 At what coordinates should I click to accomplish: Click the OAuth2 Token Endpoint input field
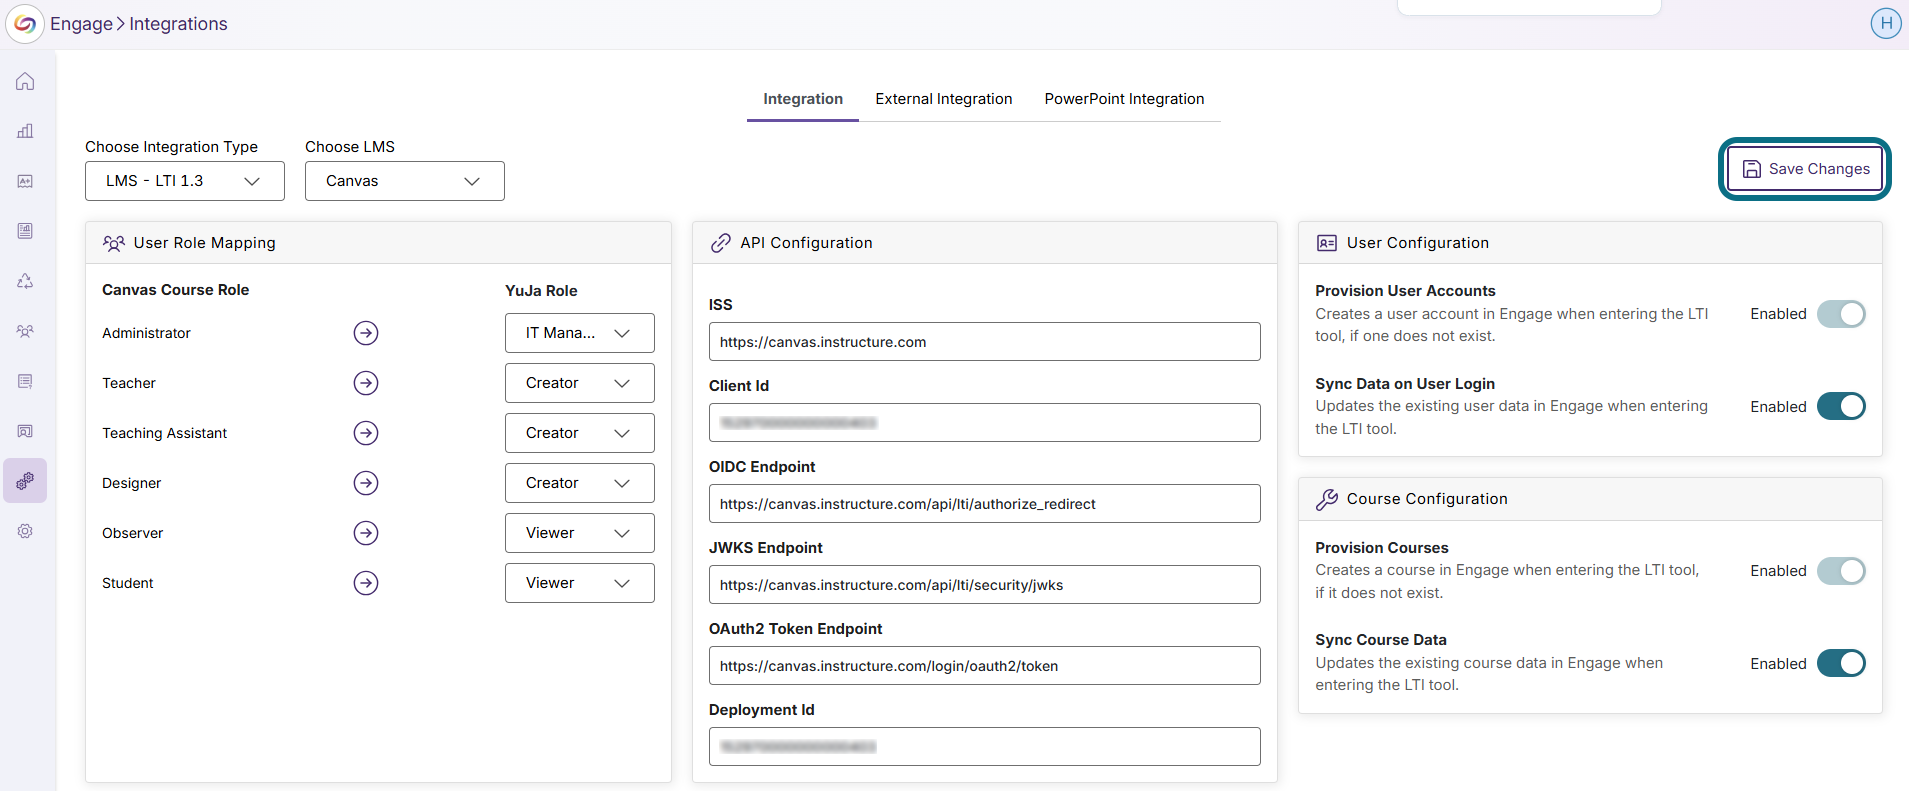pos(985,666)
